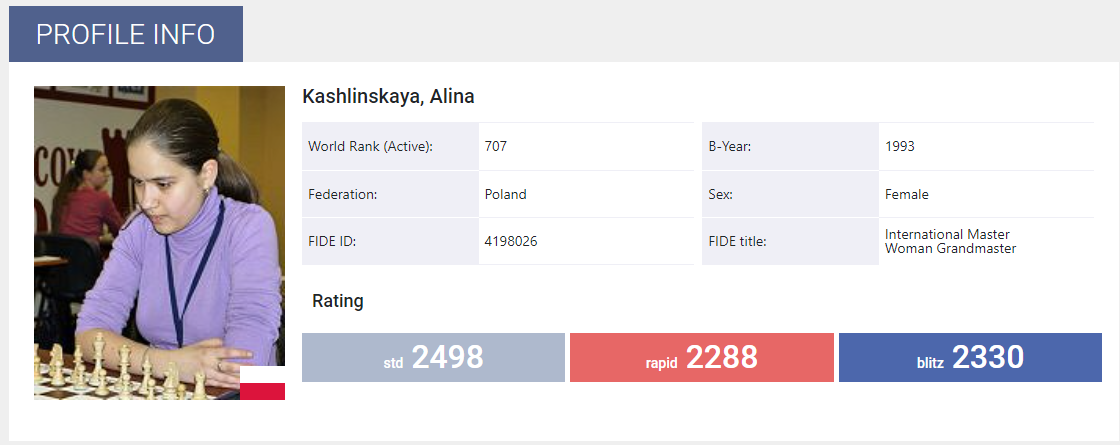This screenshot has width=1120, height=445.
Task: Click the player profile photo
Action: pyautogui.click(x=159, y=243)
